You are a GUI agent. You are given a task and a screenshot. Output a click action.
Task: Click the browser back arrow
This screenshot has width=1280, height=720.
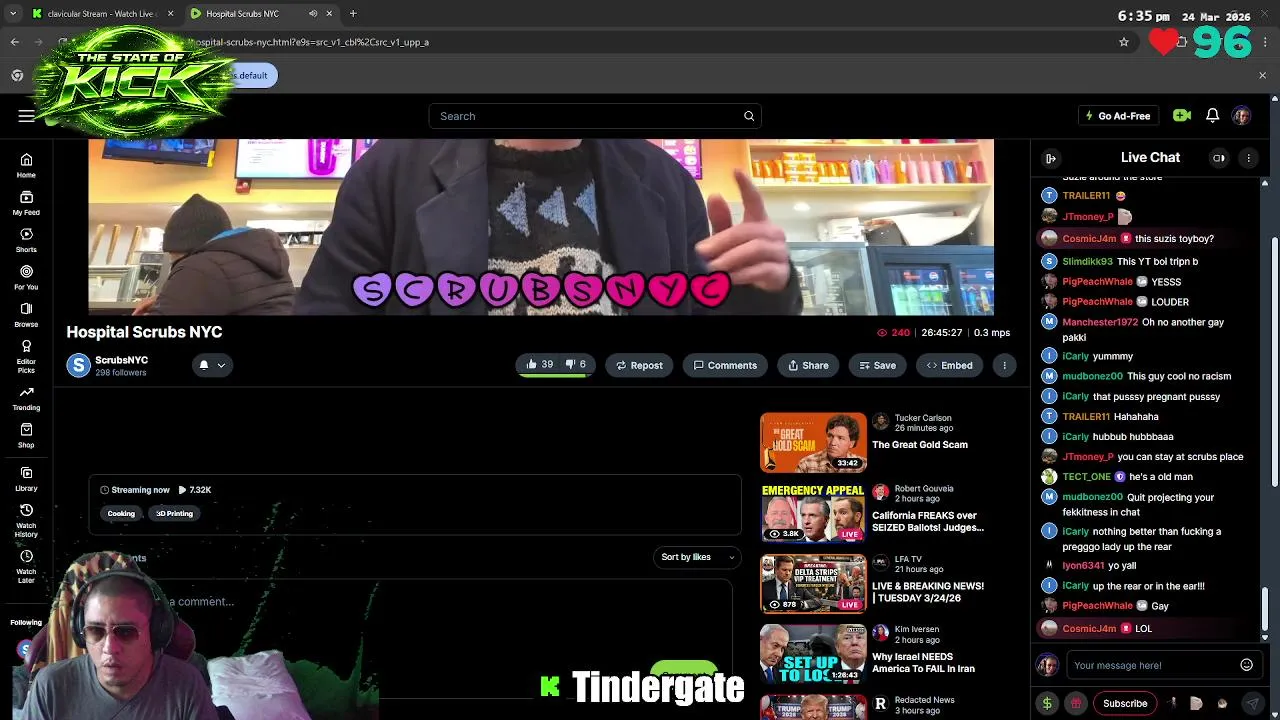click(15, 42)
